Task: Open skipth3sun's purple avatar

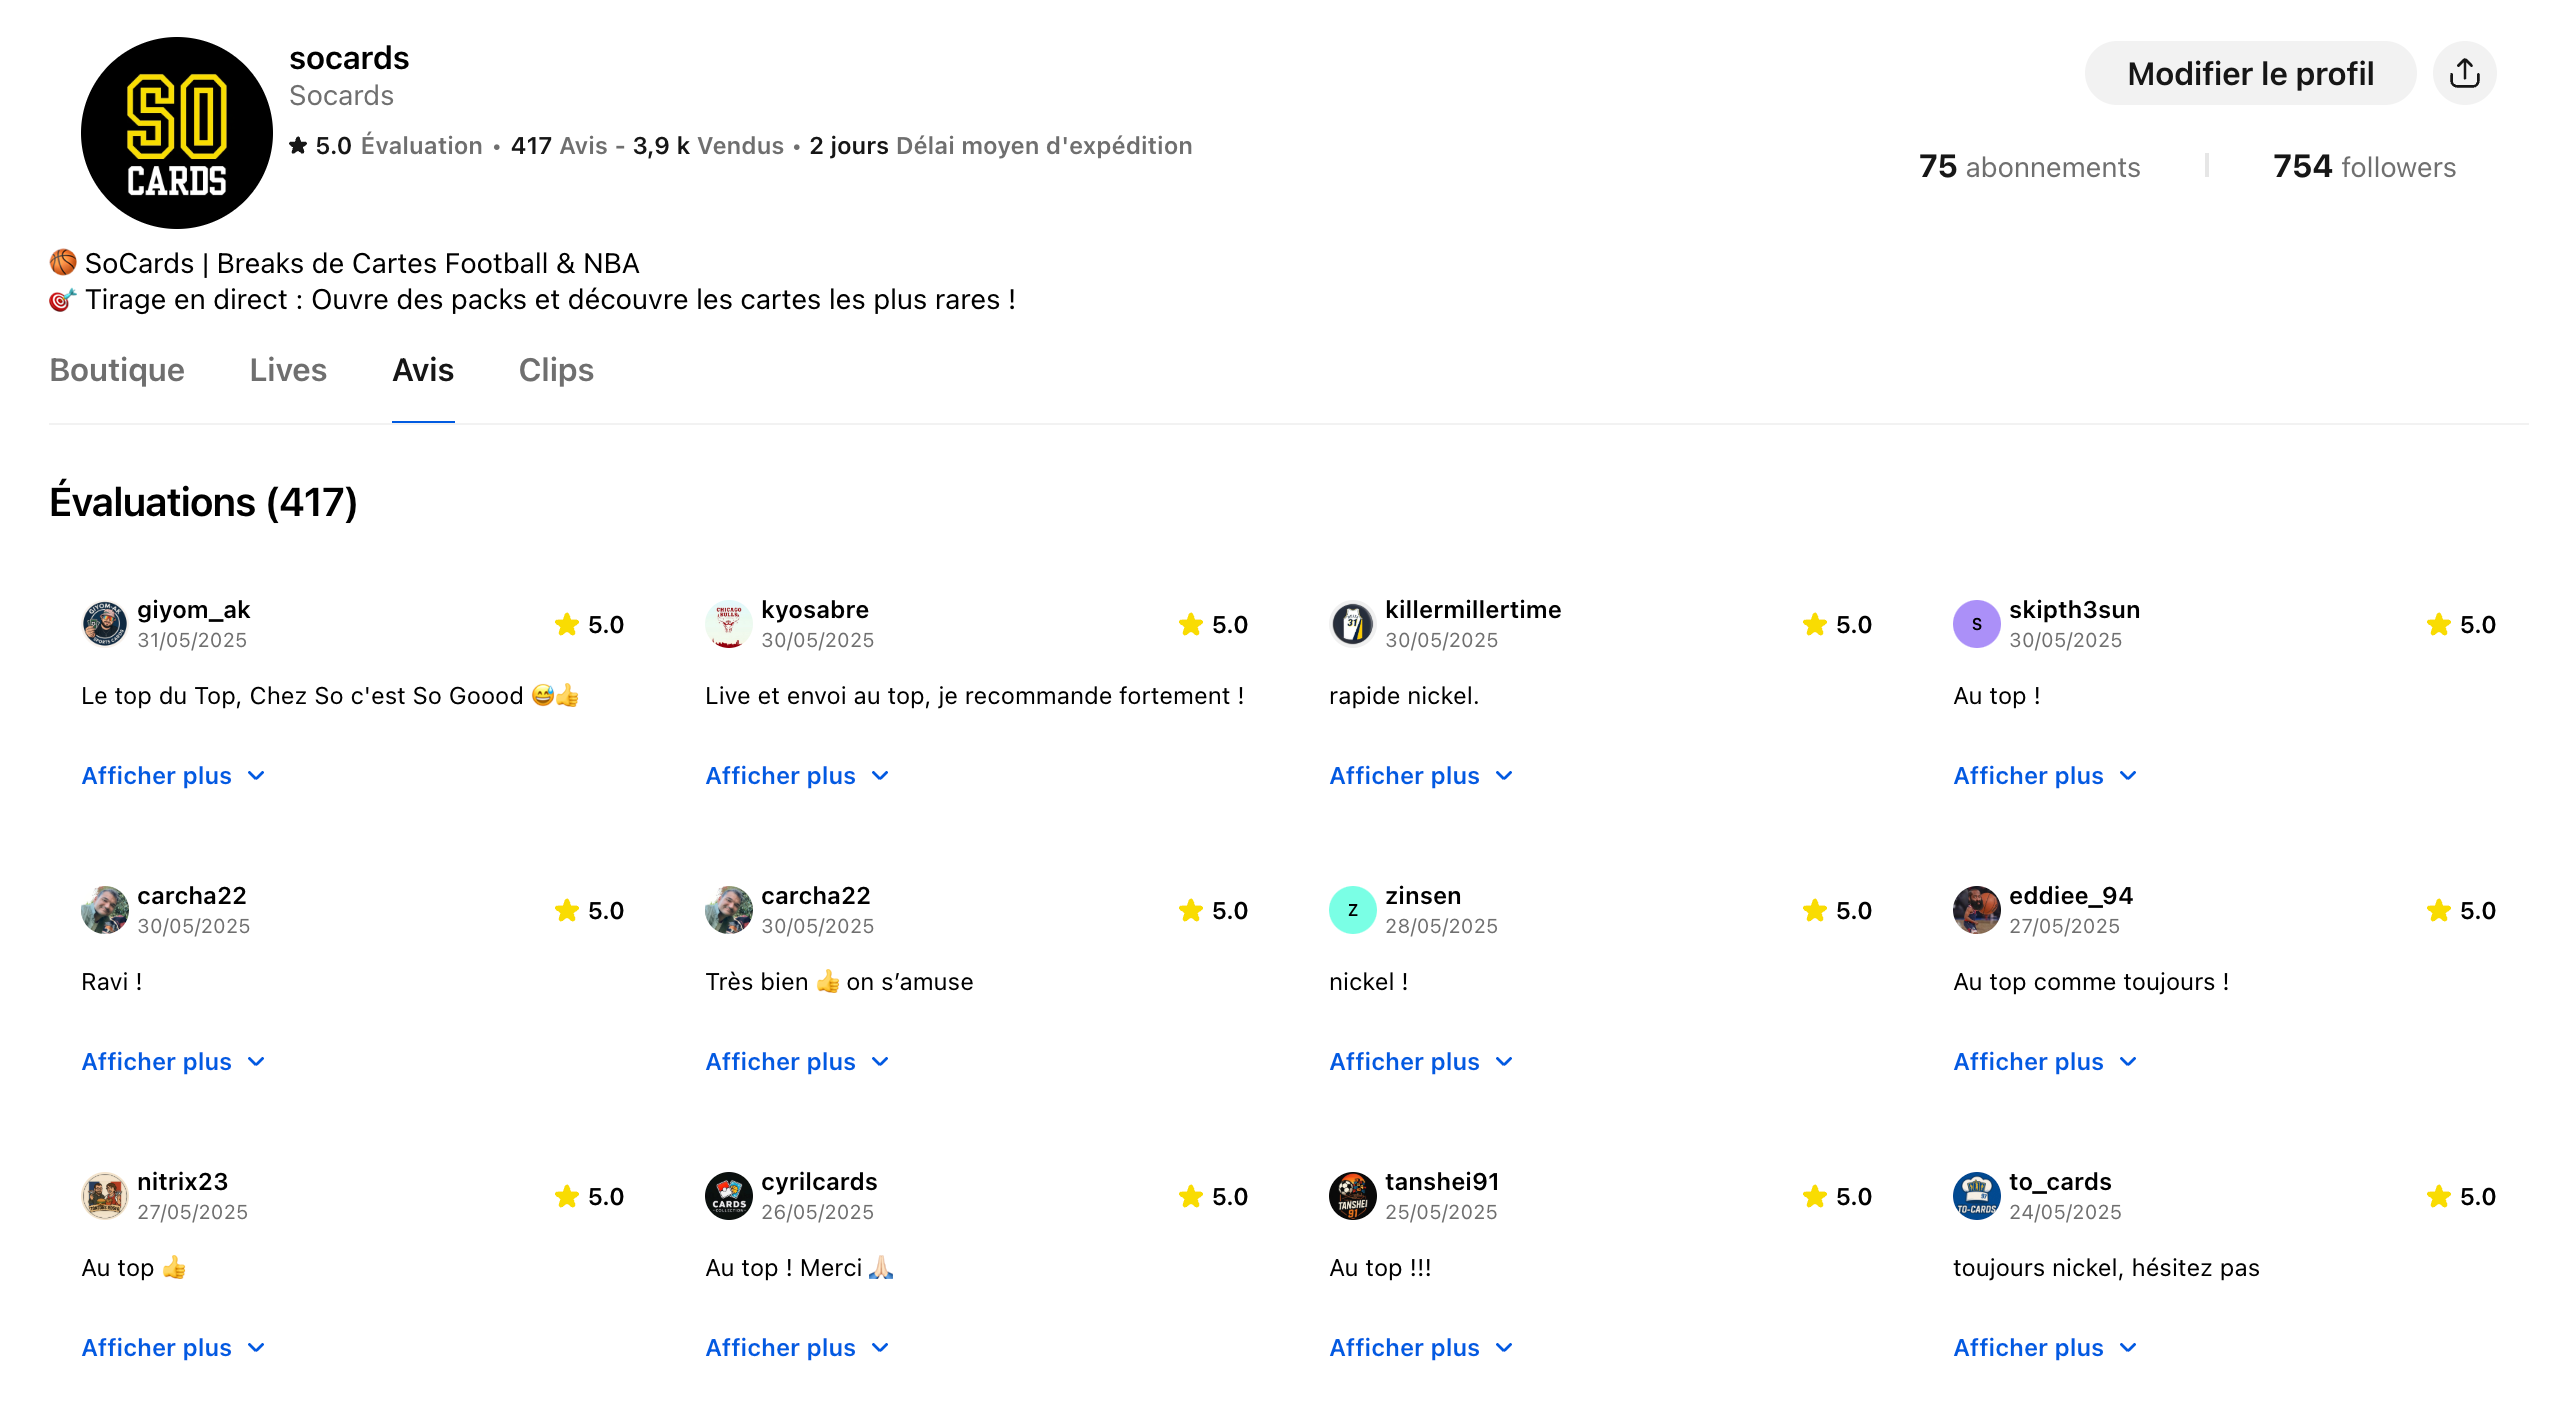Action: click(1977, 624)
